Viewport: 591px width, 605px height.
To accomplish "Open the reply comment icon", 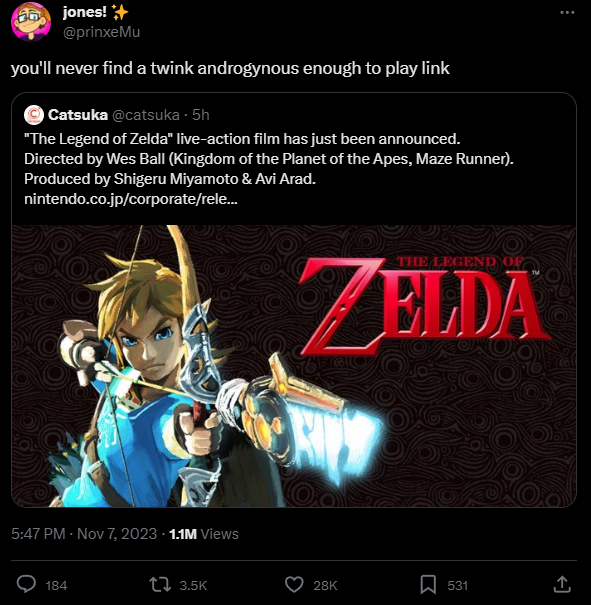I will point(26,584).
